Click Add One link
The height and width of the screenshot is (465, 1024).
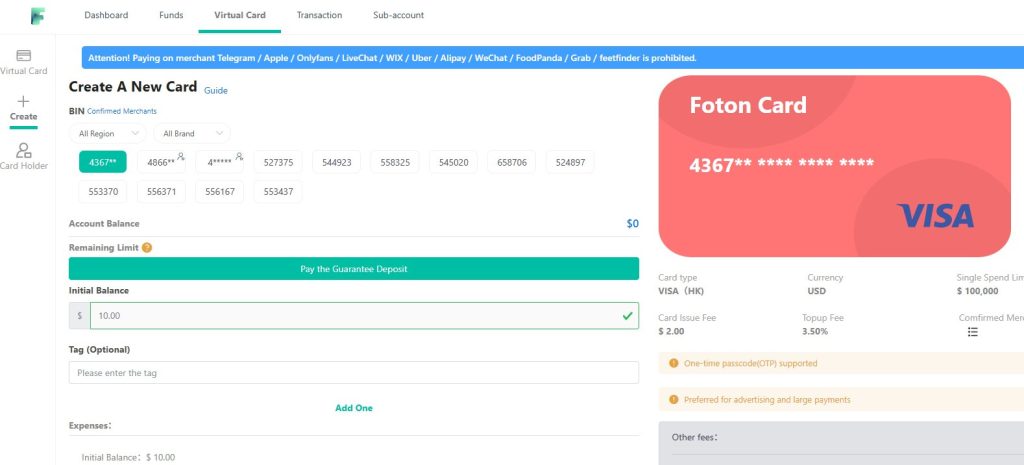click(x=354, y=408)
